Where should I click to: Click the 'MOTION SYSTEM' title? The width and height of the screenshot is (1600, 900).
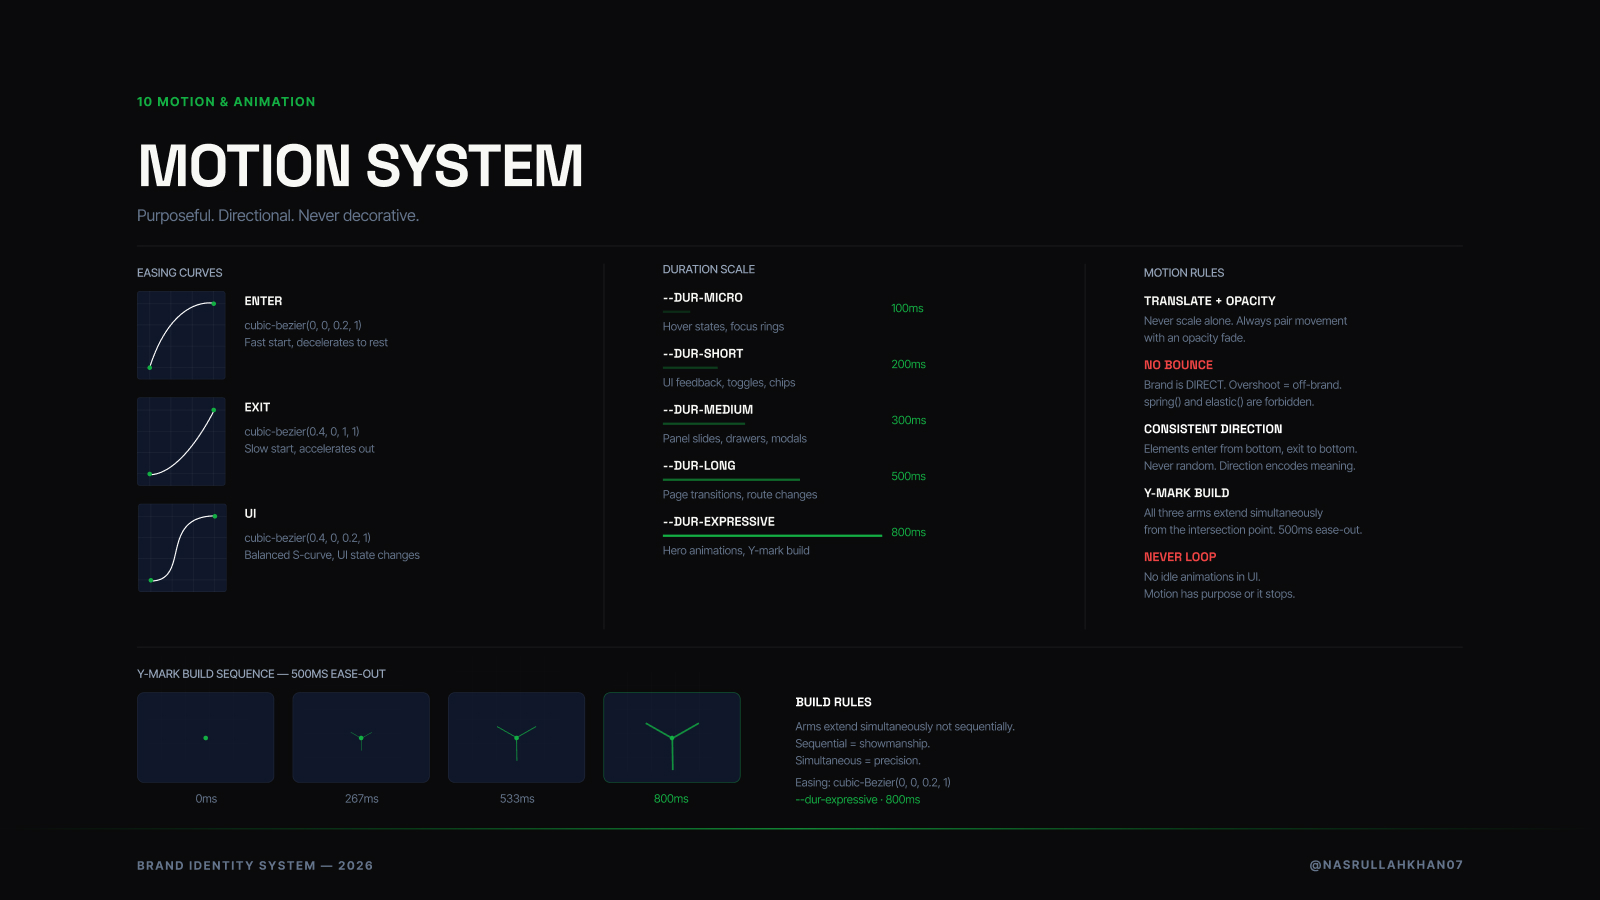360,166
